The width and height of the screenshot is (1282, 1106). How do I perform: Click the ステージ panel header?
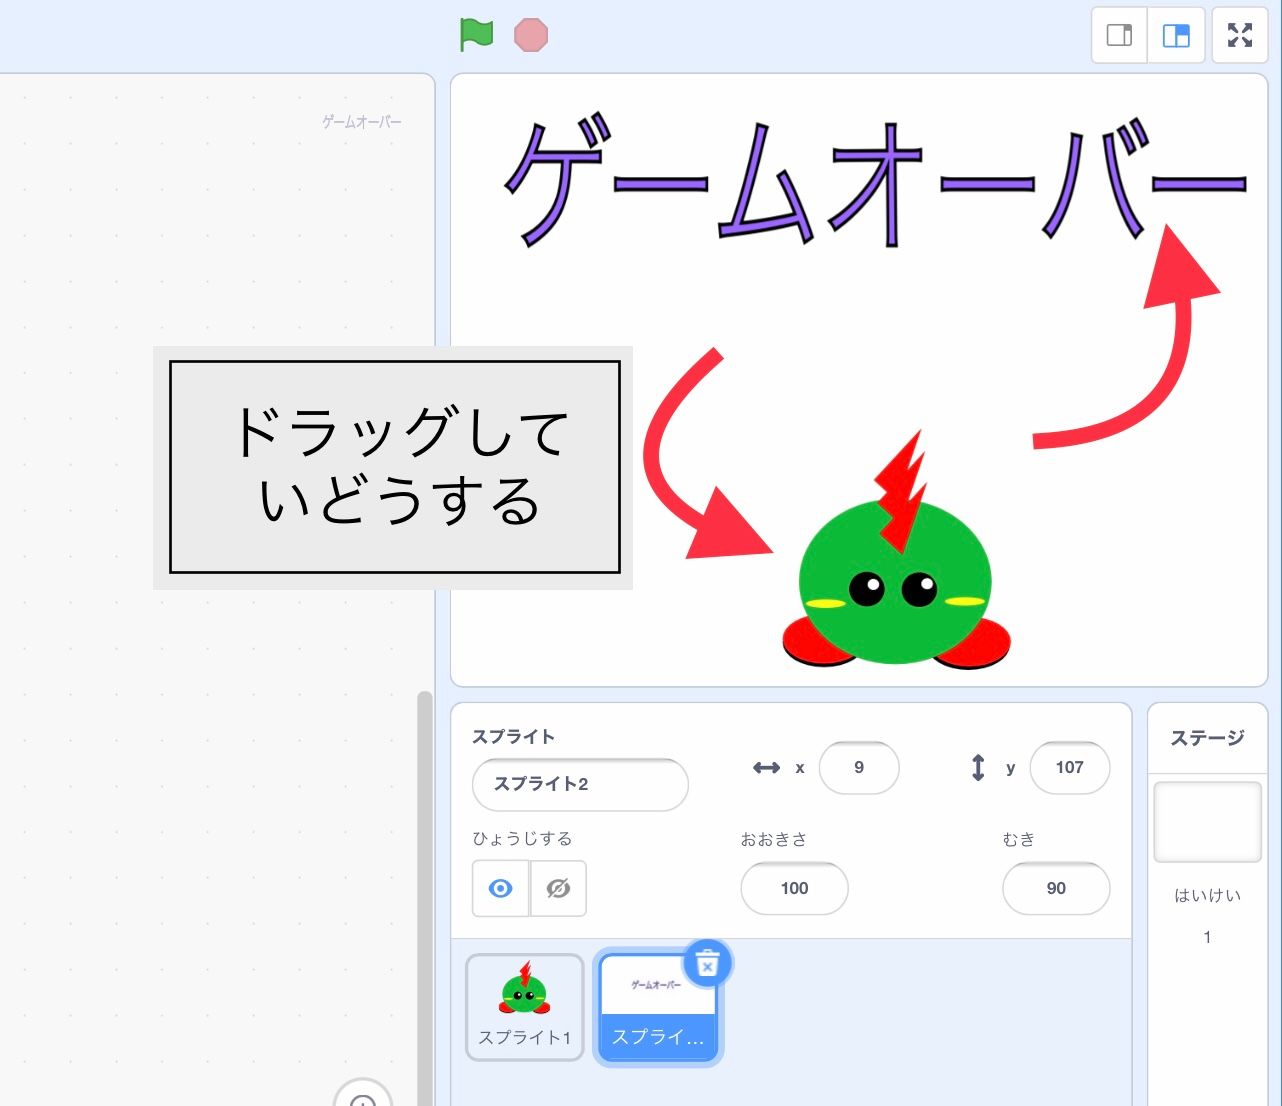click(1207, 737)
